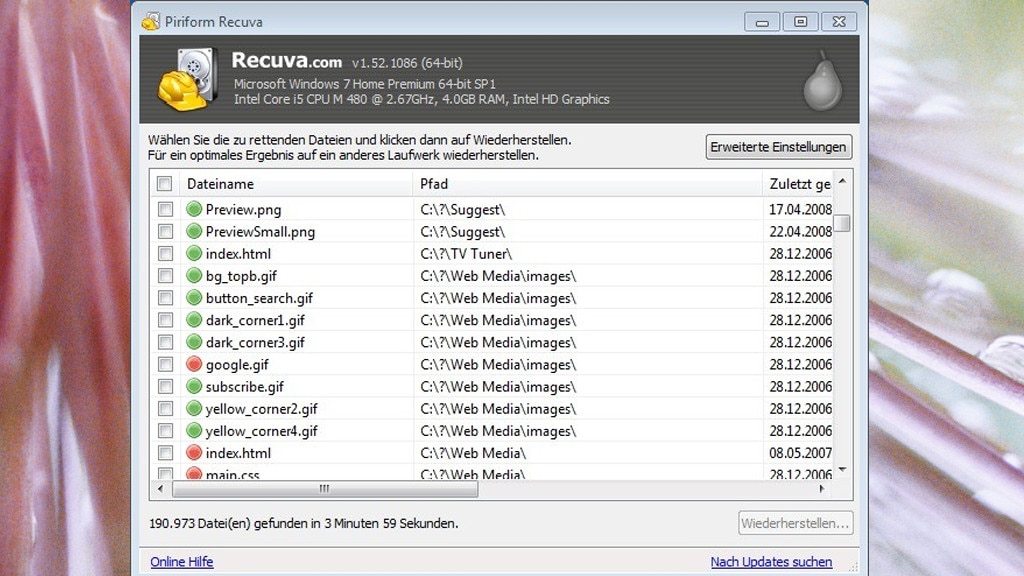Click the red status dot beside google.gif
The height and width of the screenshot is (576, 1024).
click(194, 364)
